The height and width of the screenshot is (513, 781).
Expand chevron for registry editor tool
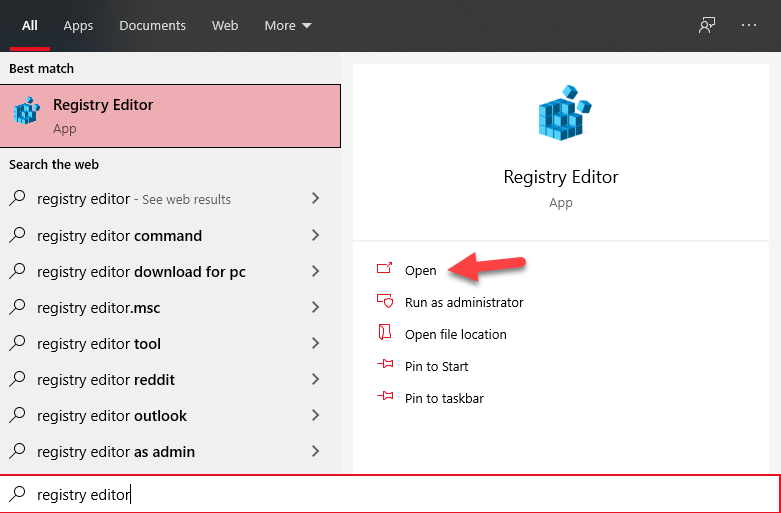tap(315, 344)
